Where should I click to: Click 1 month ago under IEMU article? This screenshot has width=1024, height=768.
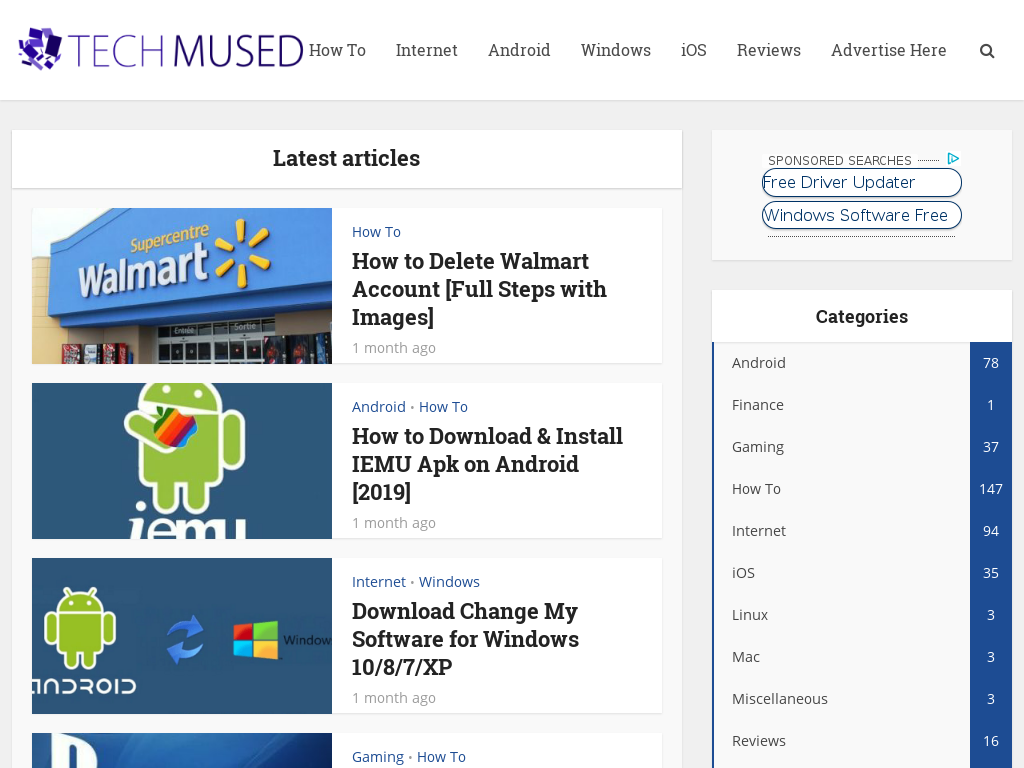tap(394, 523)
